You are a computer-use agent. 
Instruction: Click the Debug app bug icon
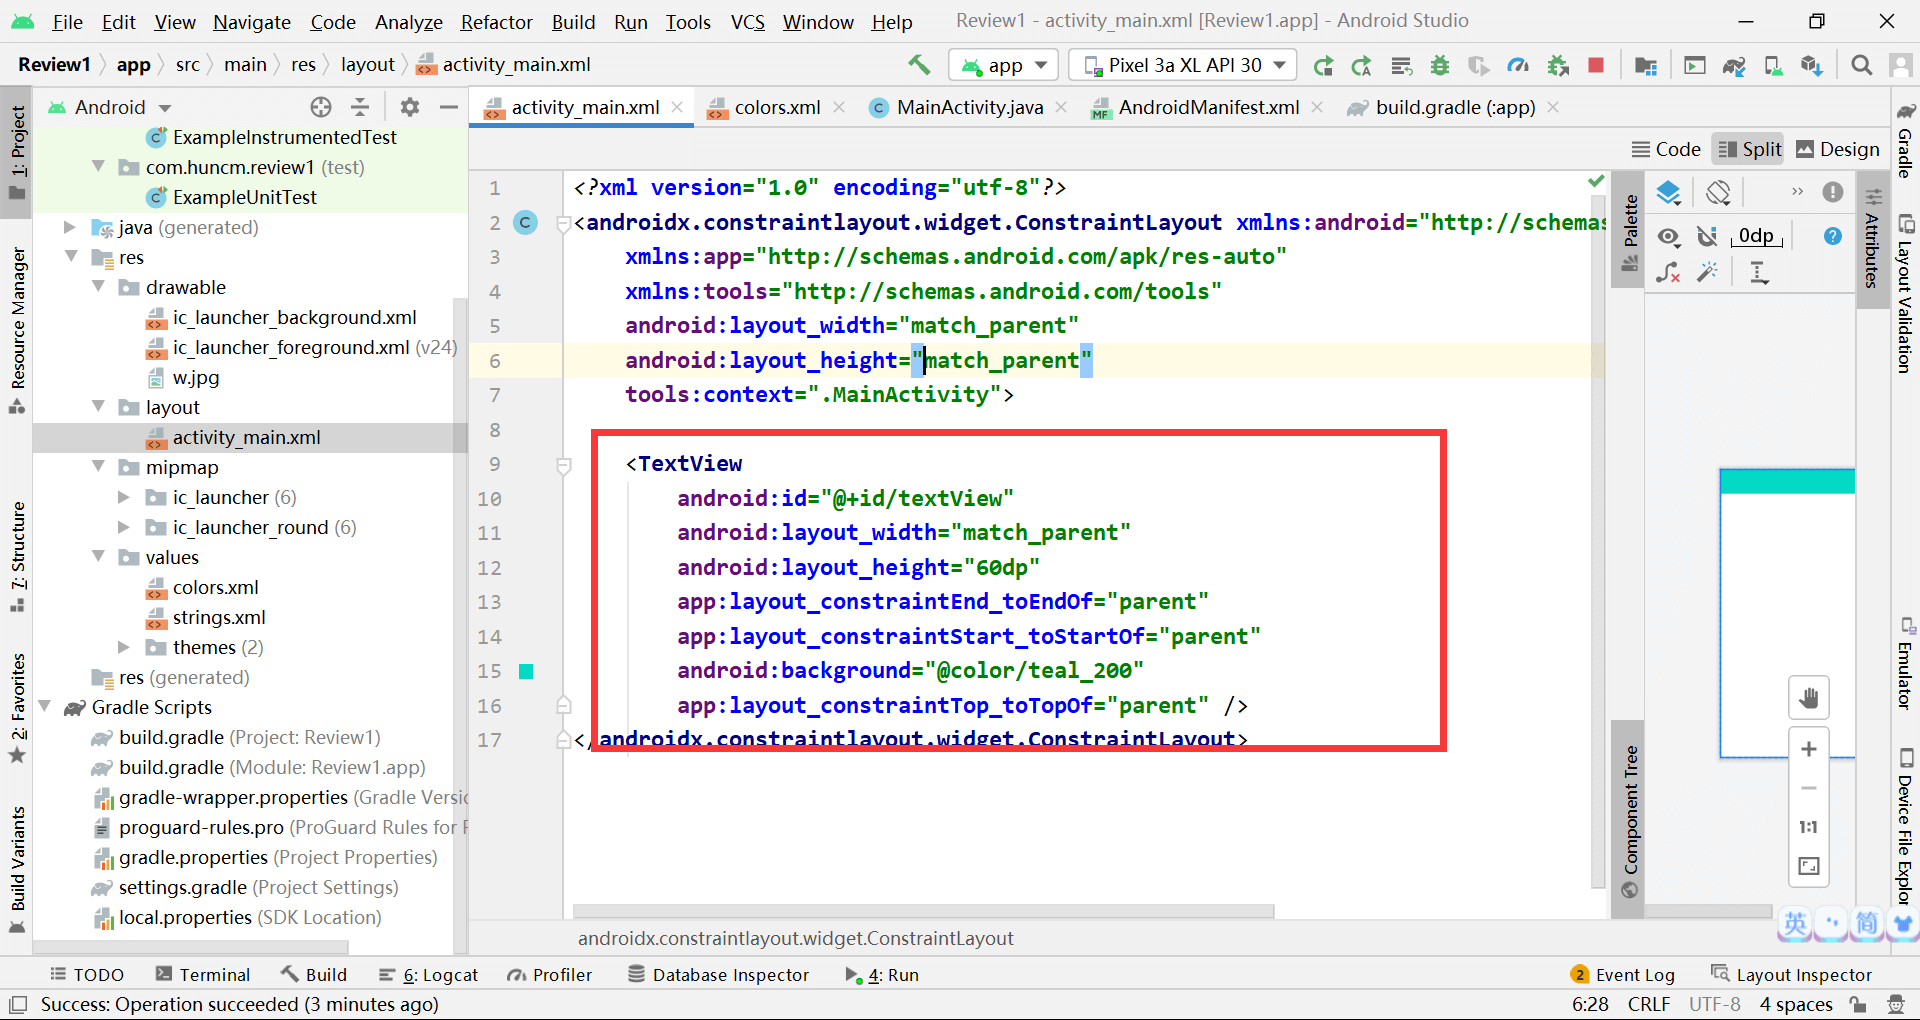tap(1440, 65)
